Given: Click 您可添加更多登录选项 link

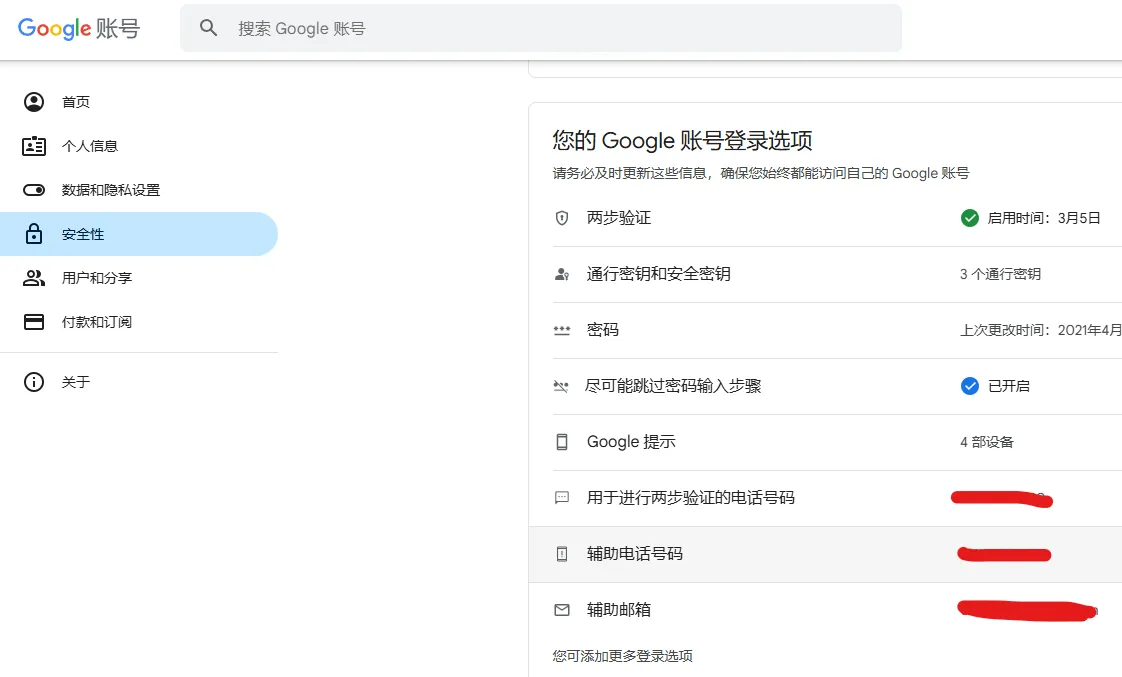Looking at the screenshot, I should pyautogui.click(x=623, y=656).
